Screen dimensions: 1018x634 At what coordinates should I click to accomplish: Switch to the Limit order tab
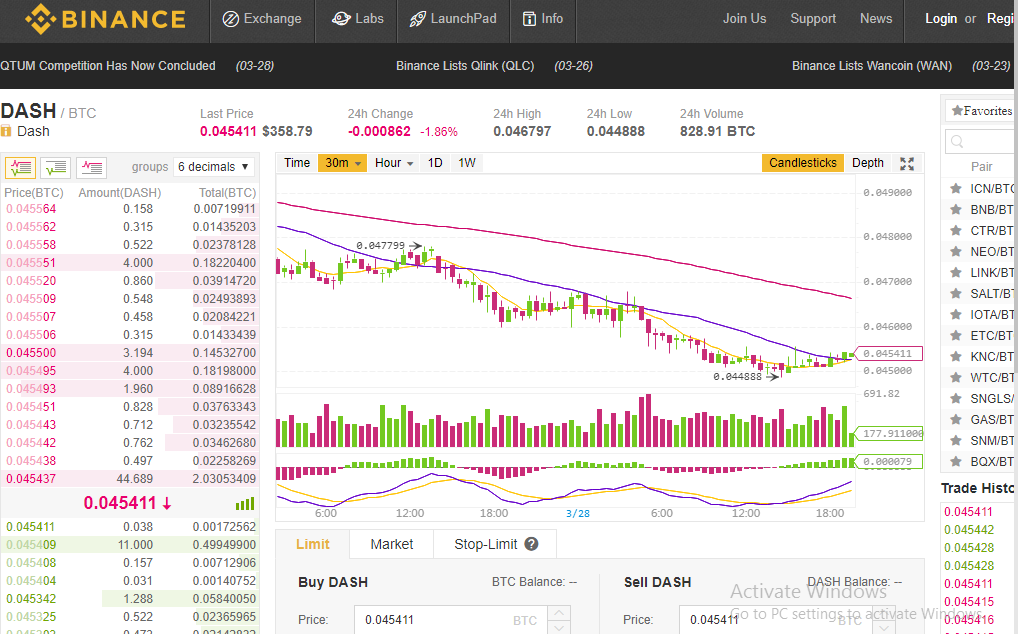coord(313,544)
